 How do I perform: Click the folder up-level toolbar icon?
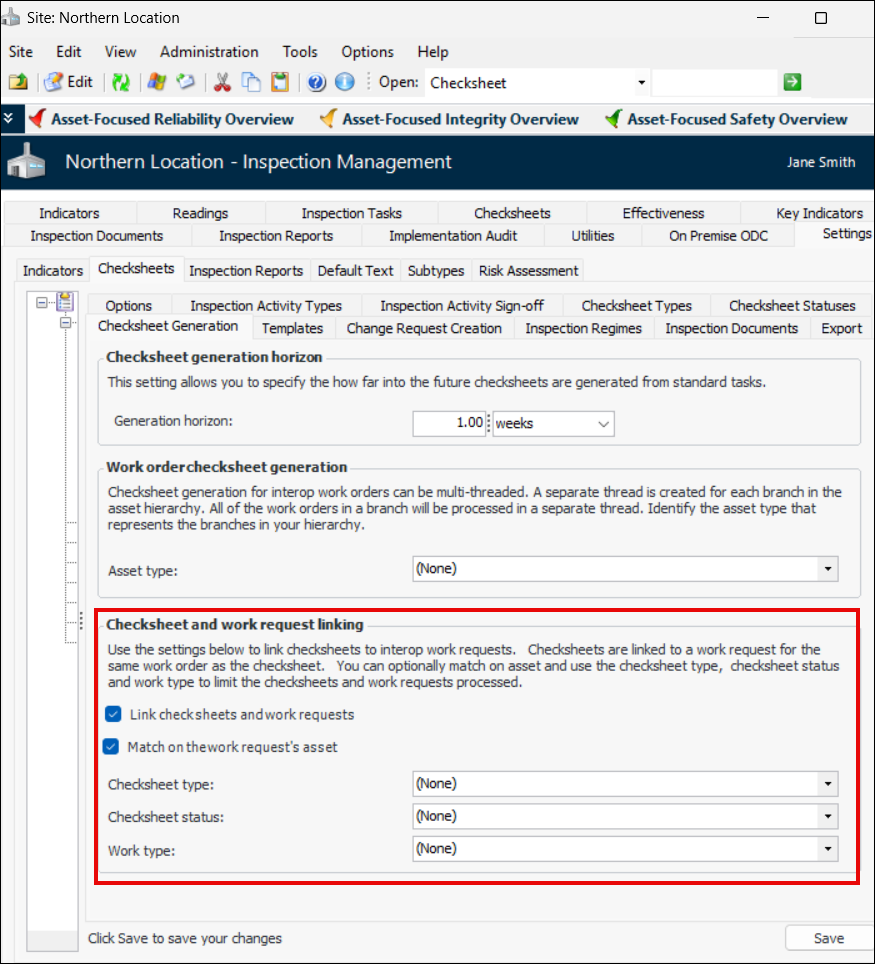click(x=18, y=82)
